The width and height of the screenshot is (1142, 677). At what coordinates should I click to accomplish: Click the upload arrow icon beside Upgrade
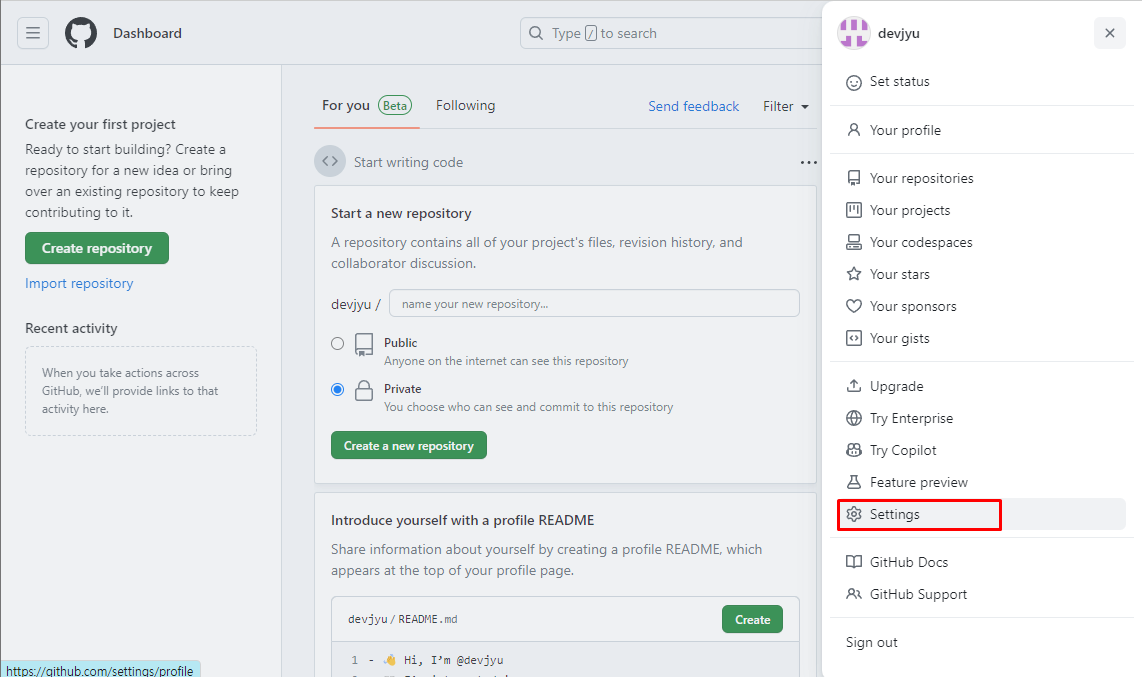pyautogui.click(x=854, y=387)
